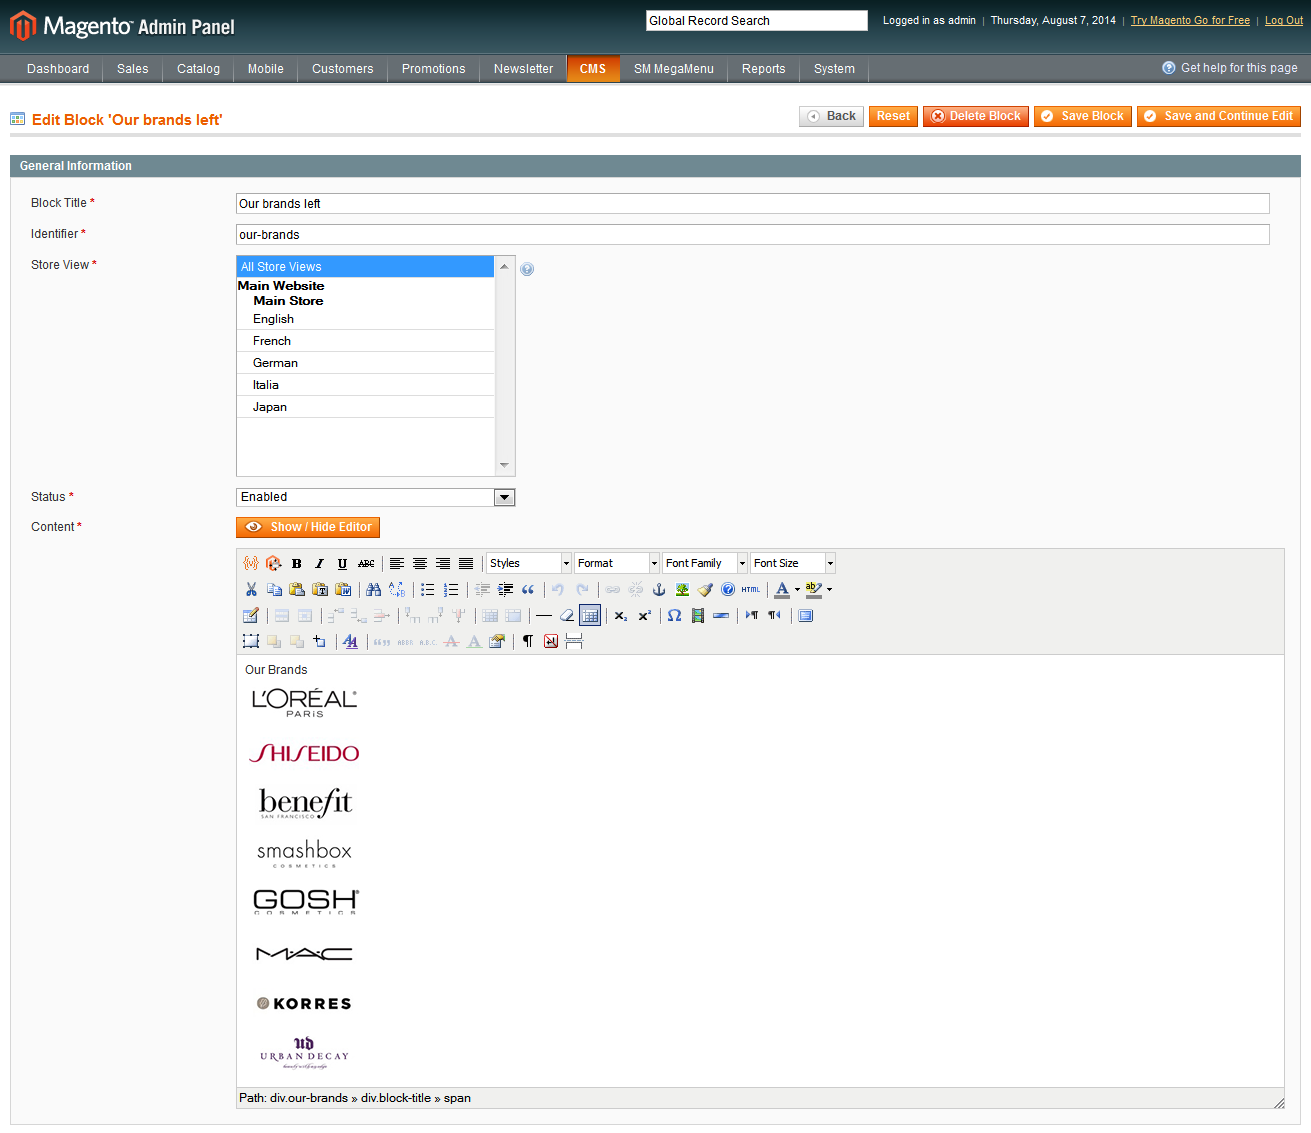Insert a page break
Screen dimensions: 1311x1133
pos(574,641)
